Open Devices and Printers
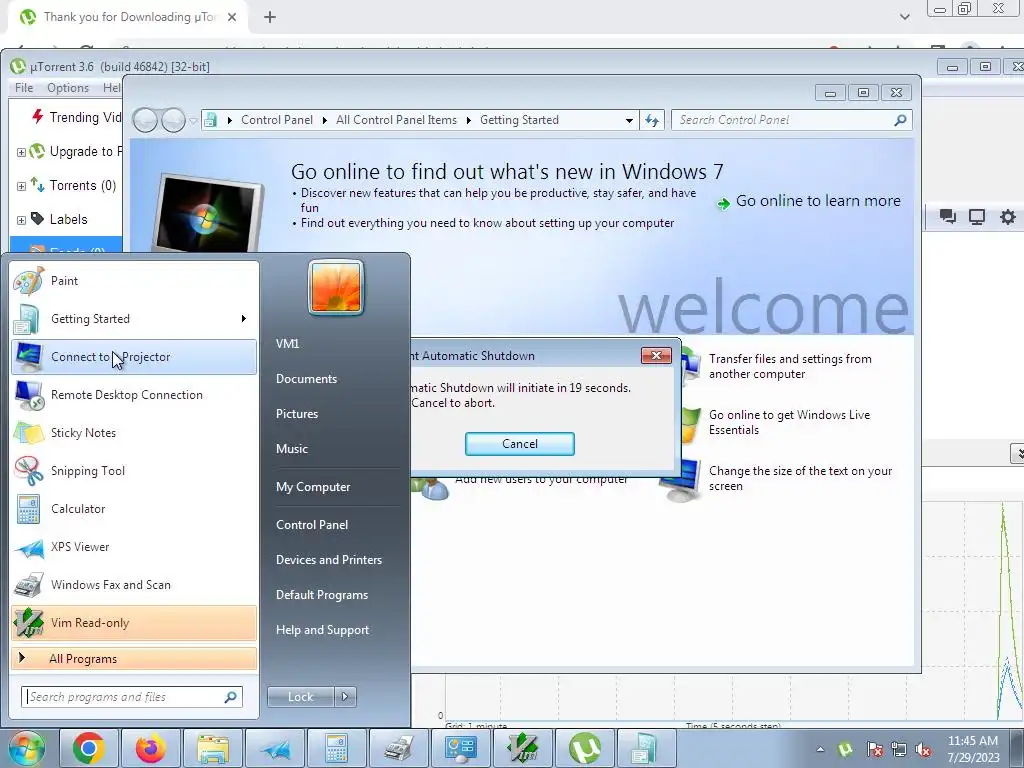 click(x=328, y=560)
